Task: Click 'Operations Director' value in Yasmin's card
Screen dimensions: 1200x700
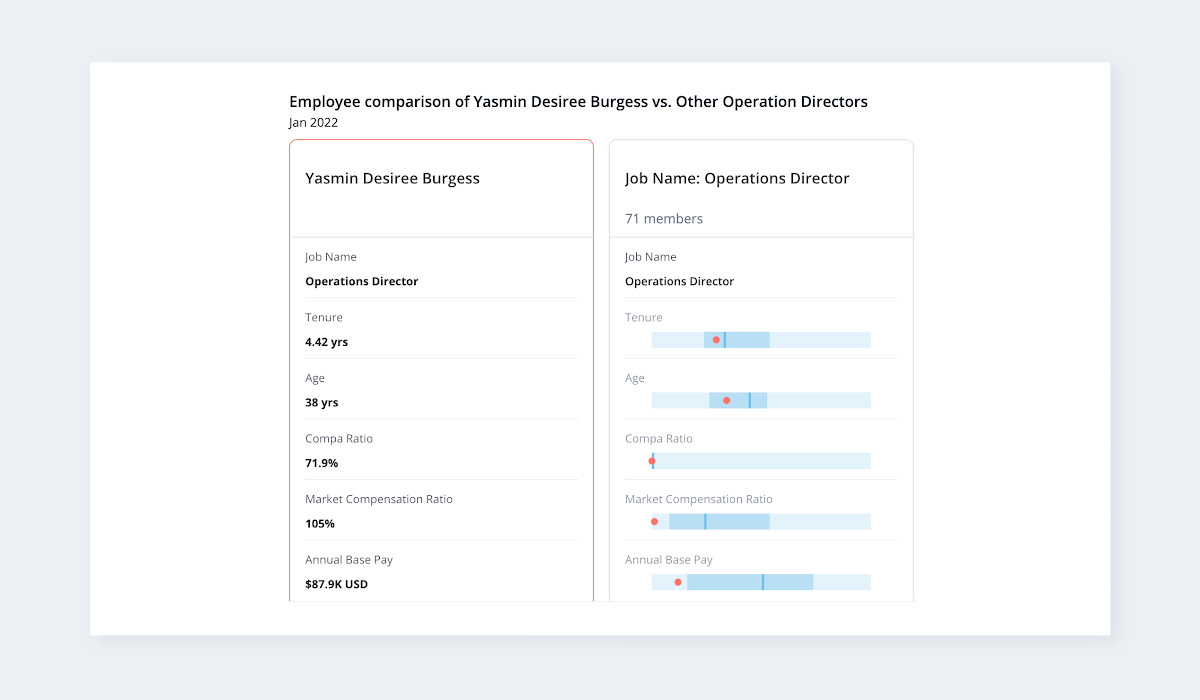Action: 362,282
